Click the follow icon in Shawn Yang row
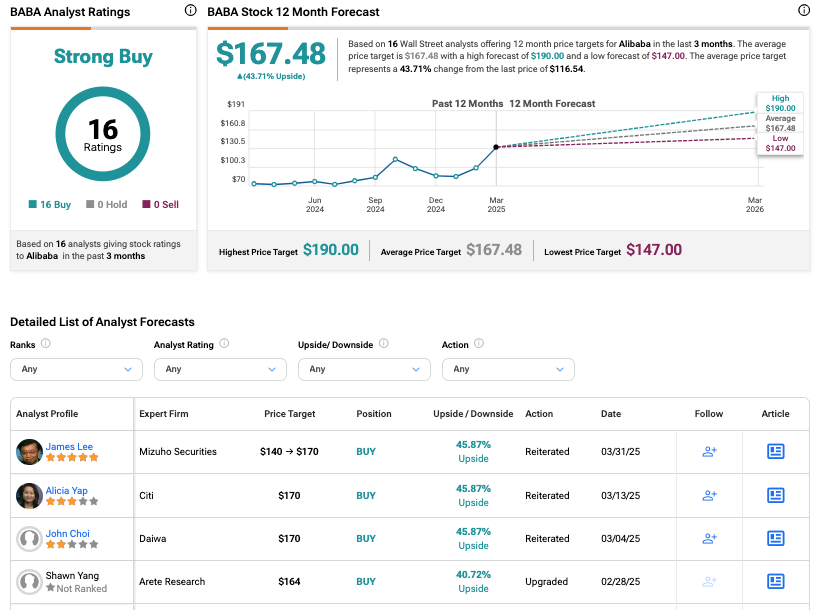Viewport: 816px width, 610px height. point(709,581)
